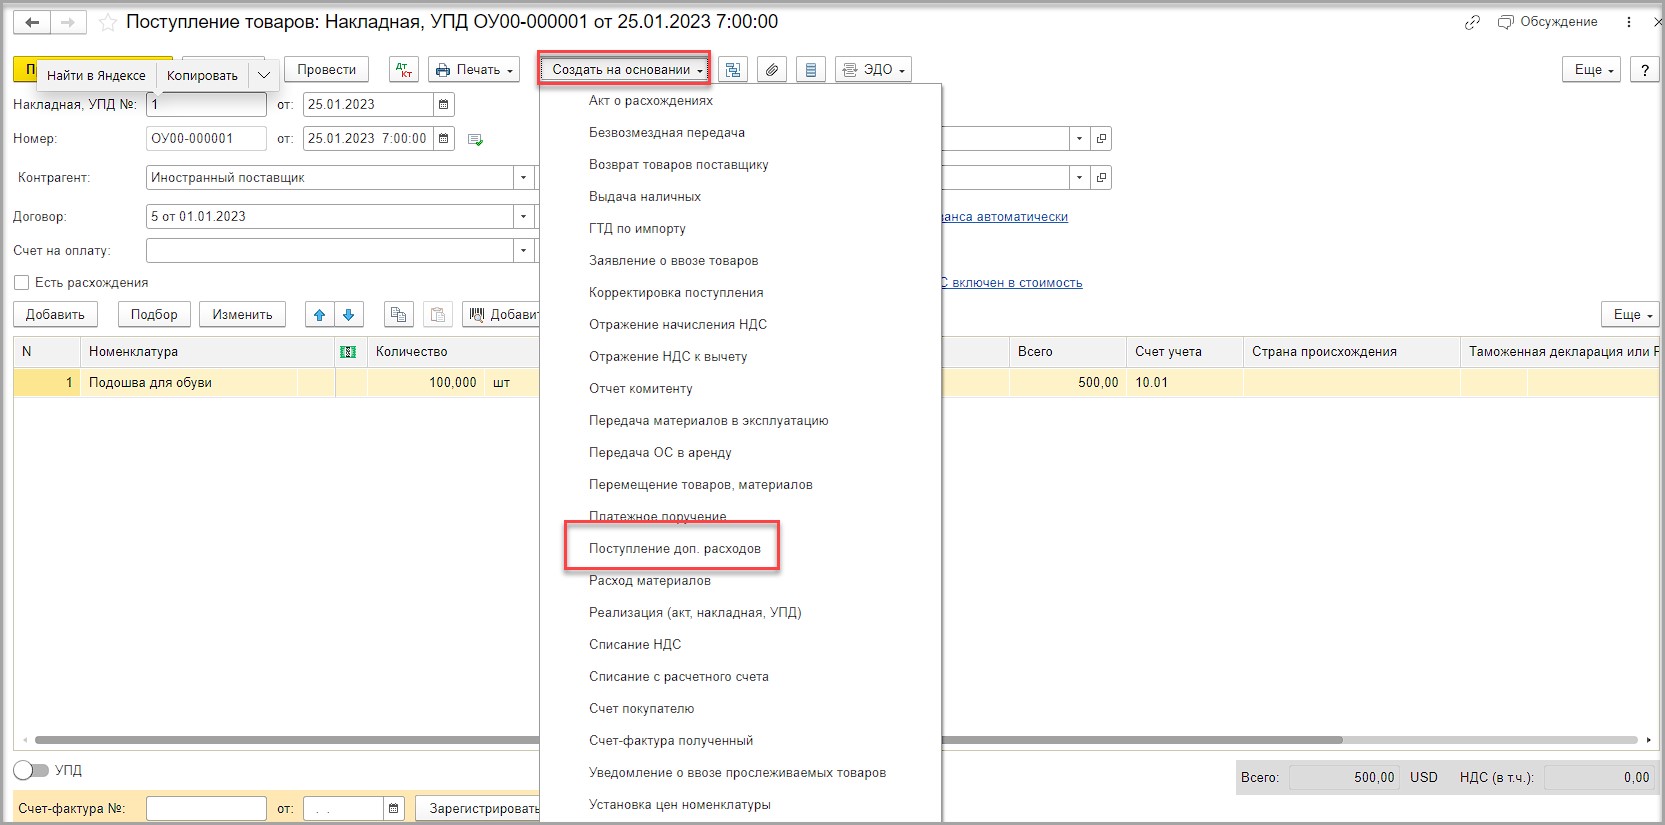
Task: Click Зарегистрировать button
Action: click(478, 808)
